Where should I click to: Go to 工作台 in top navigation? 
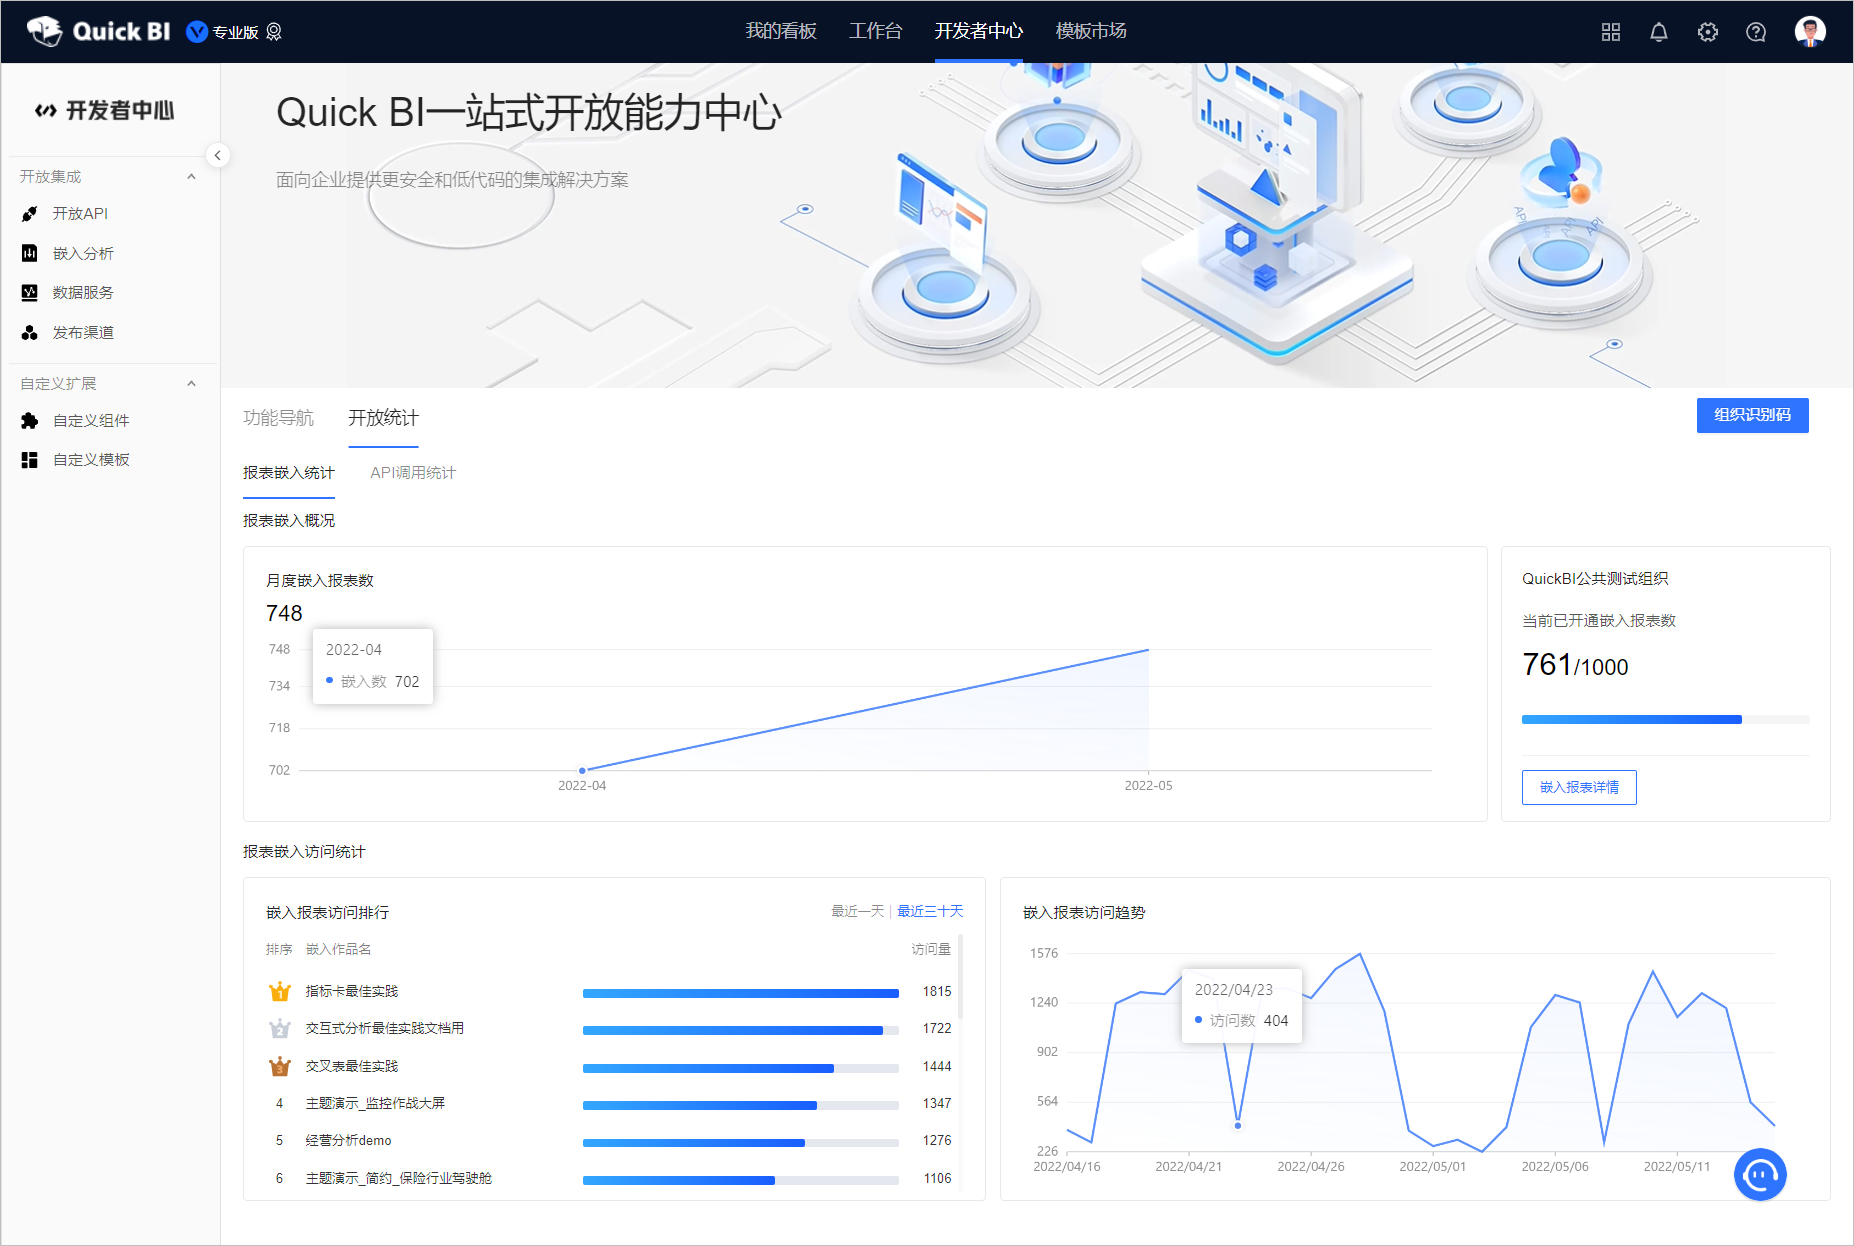coord(875,31)
